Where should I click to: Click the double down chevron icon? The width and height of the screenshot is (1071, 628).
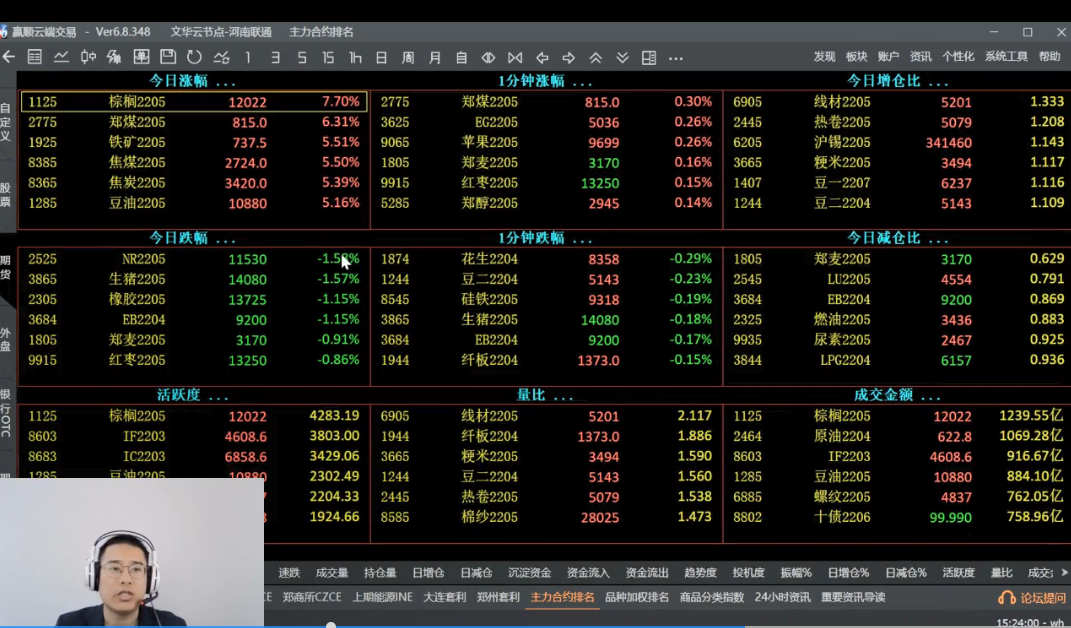(x=622, y=57)
